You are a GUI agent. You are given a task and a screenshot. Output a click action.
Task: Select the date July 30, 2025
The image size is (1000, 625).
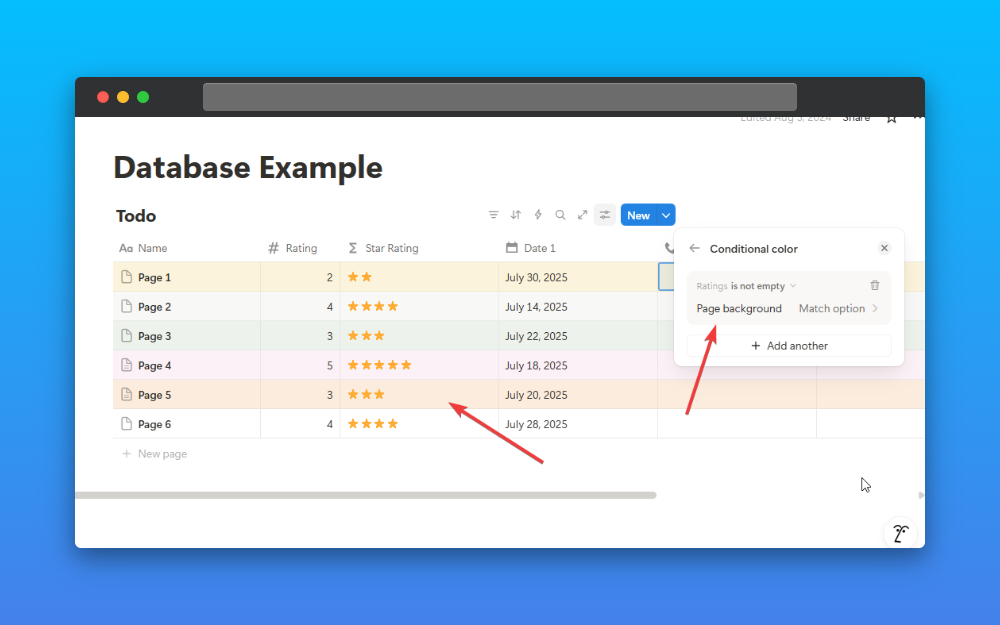[536, 277]
